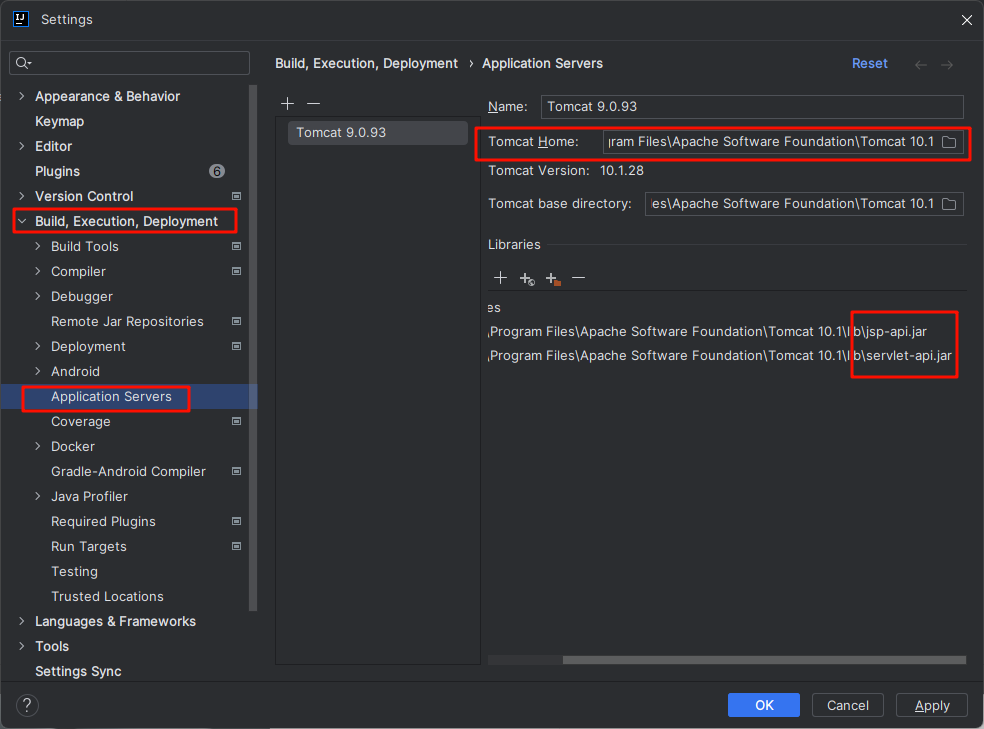The image size is (984, 729).
Task: Focus the settings search field
Action: (x=129, y=63)
